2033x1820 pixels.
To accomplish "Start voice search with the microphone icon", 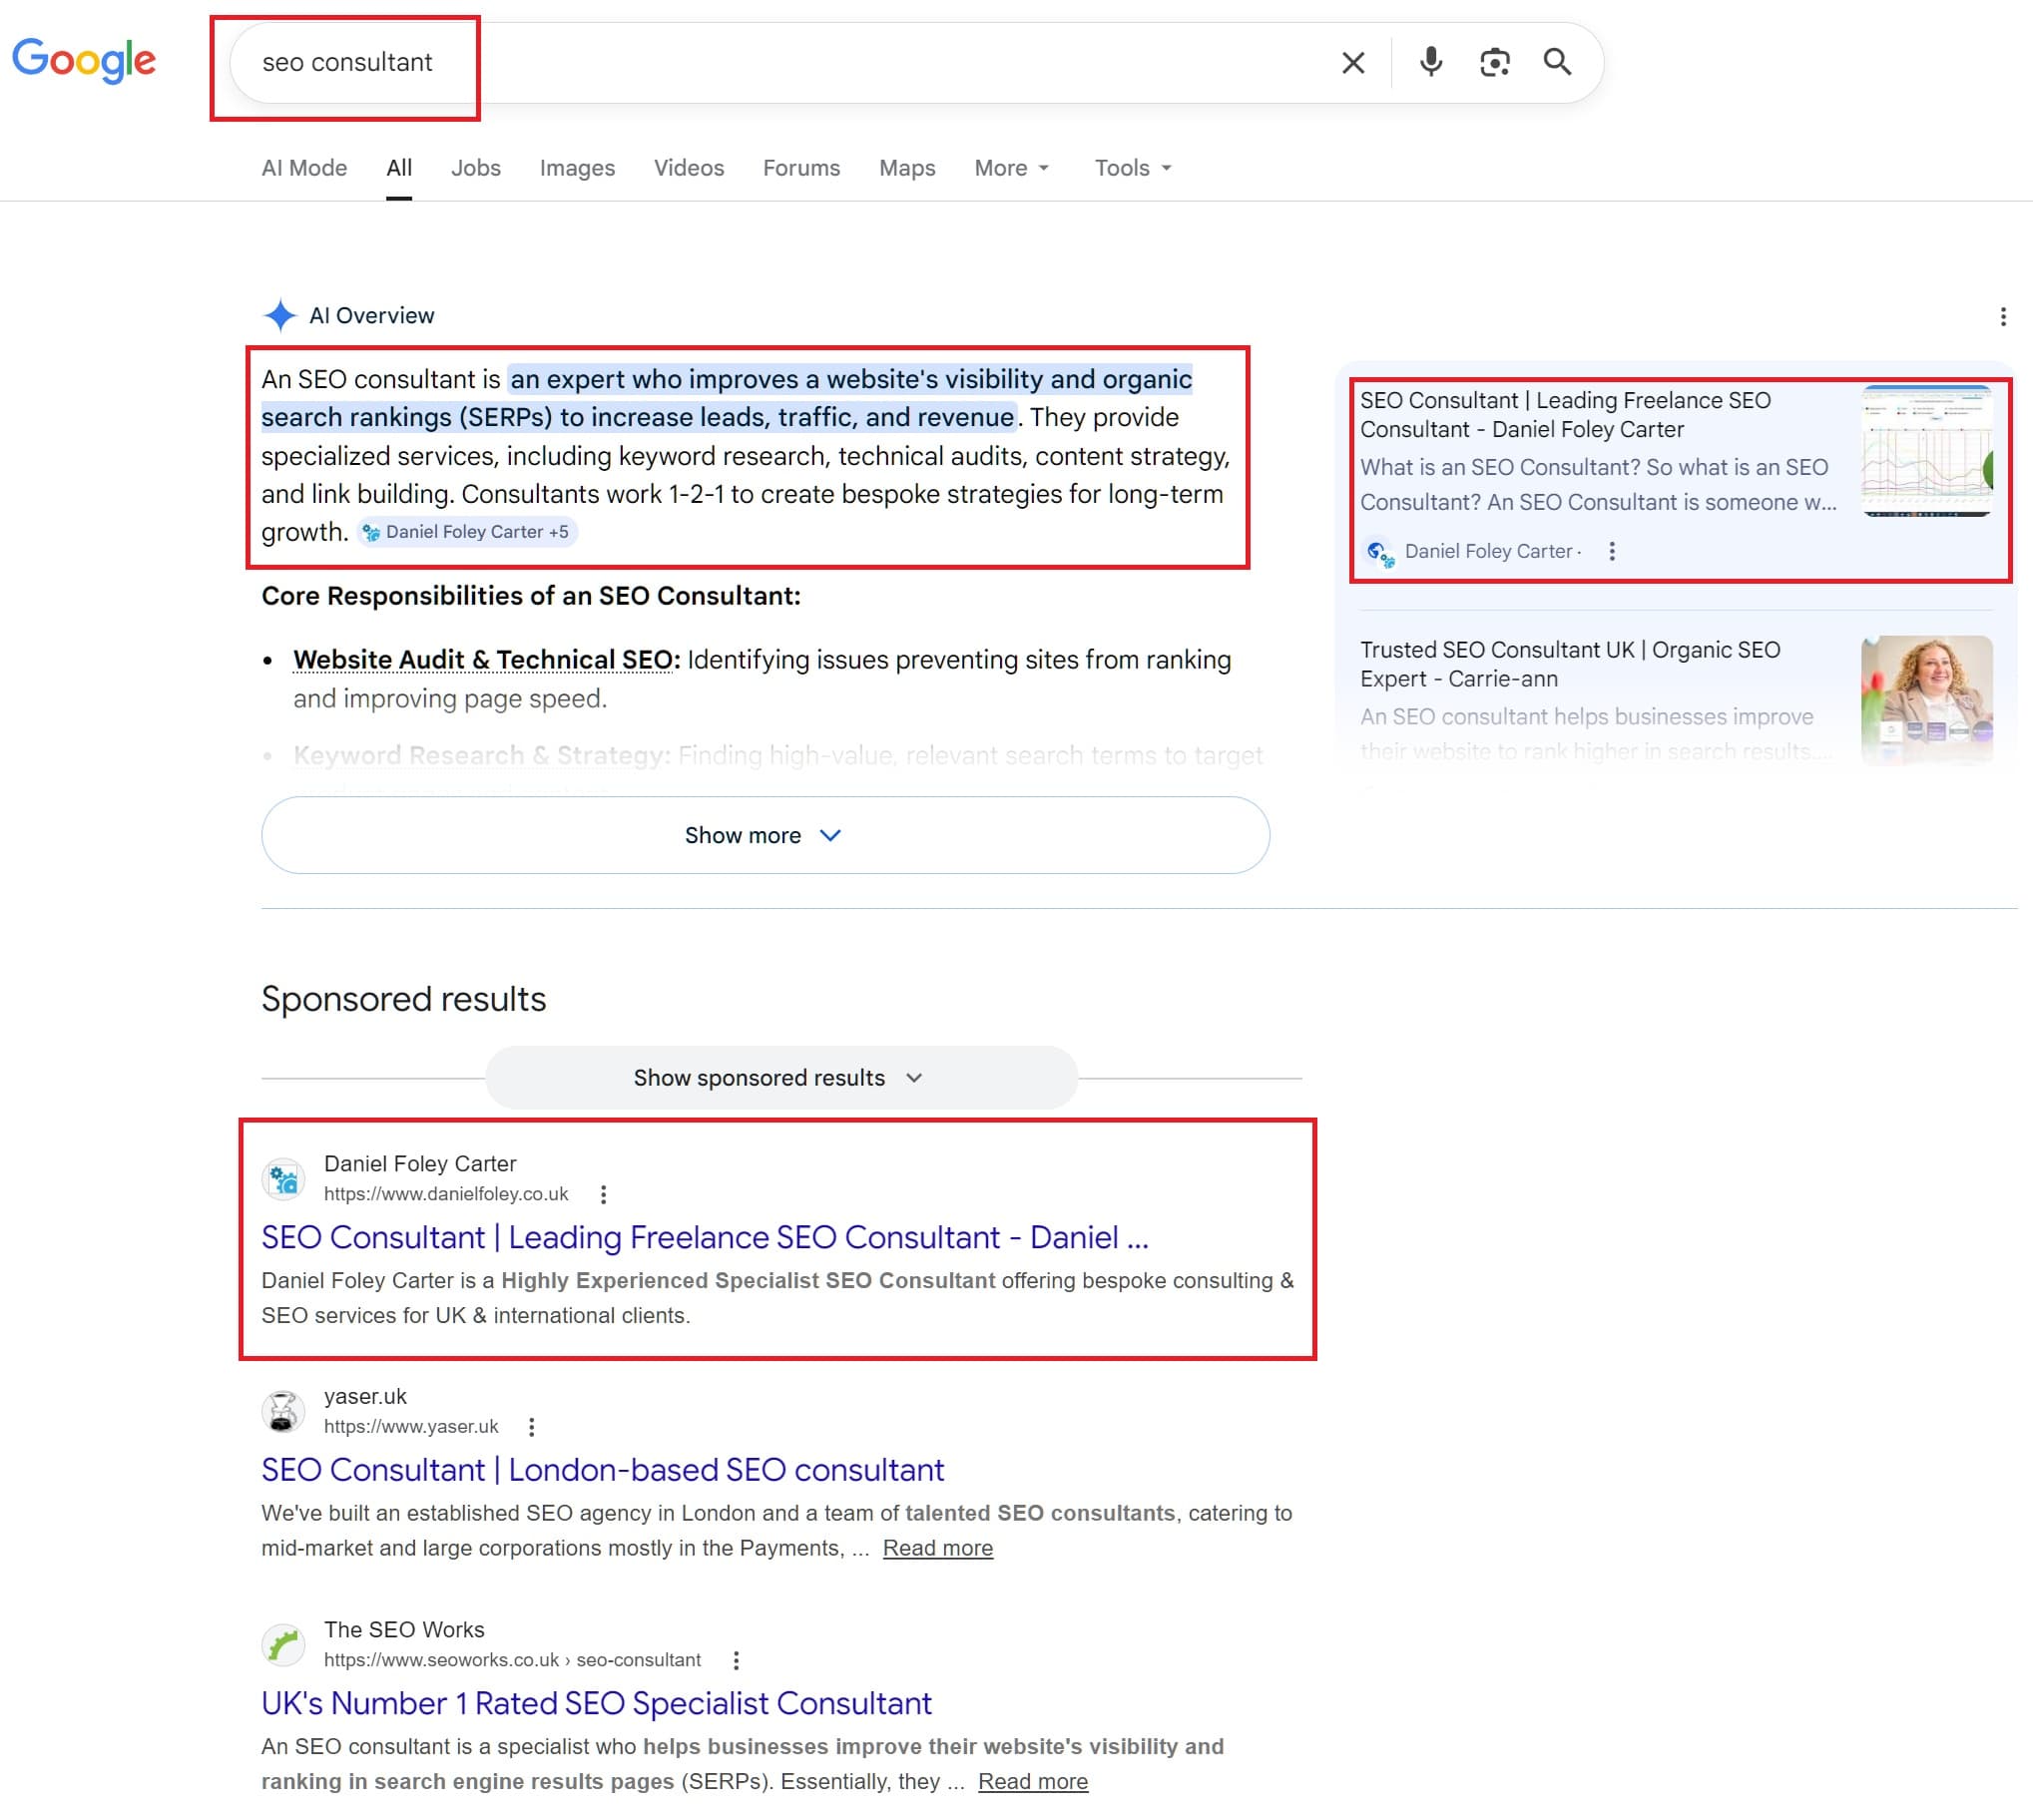I will pos(1430,62).
